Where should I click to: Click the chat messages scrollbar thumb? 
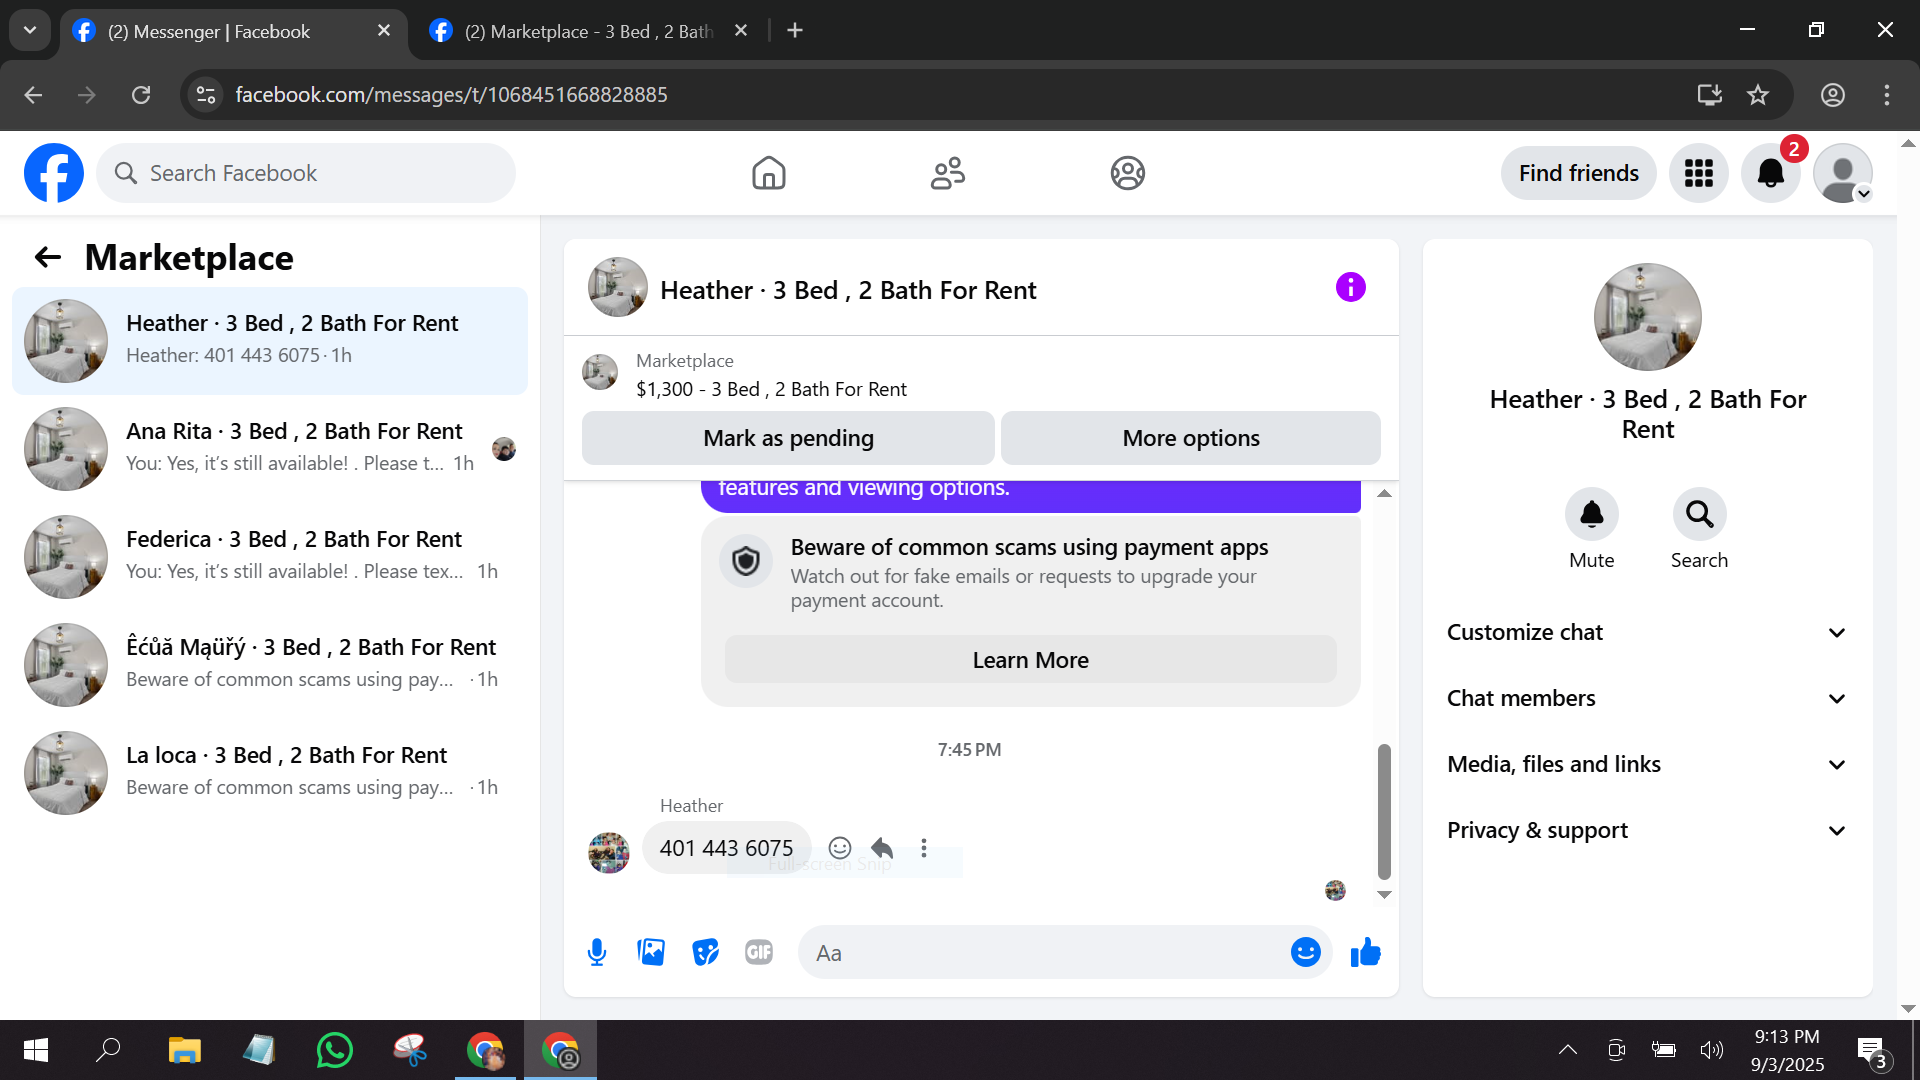point(1384,811)
